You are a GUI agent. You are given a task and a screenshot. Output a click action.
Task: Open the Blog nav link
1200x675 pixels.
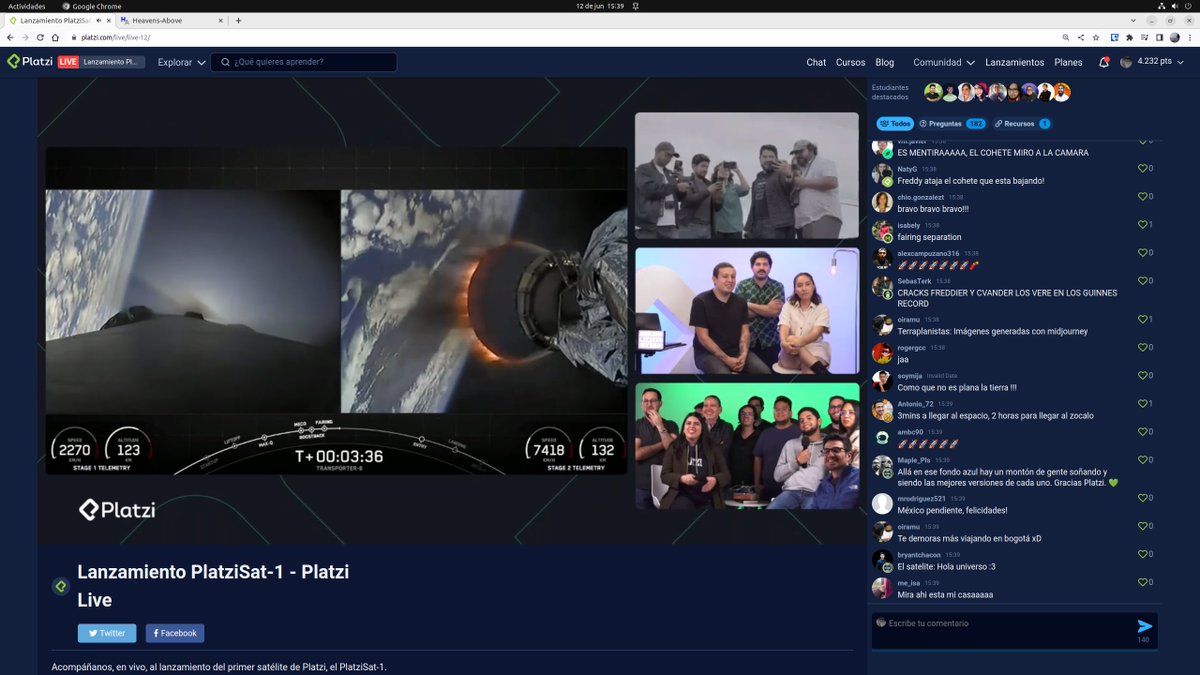885,62
